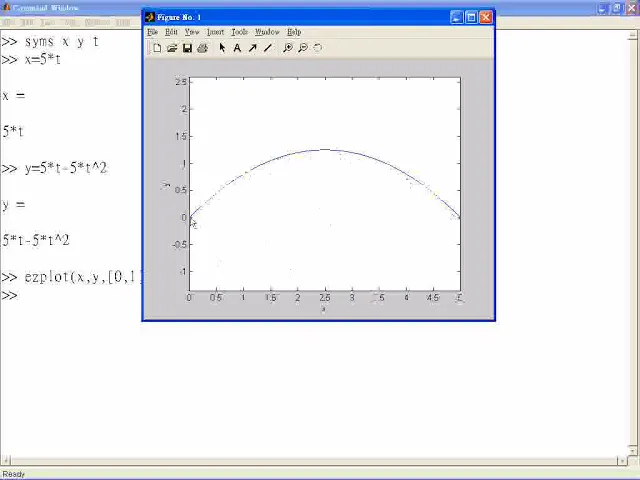This screenshot has height=480, width=640.
Task: Click MATLAB icon in Figure No. 1 title bar
Action: 150,17
